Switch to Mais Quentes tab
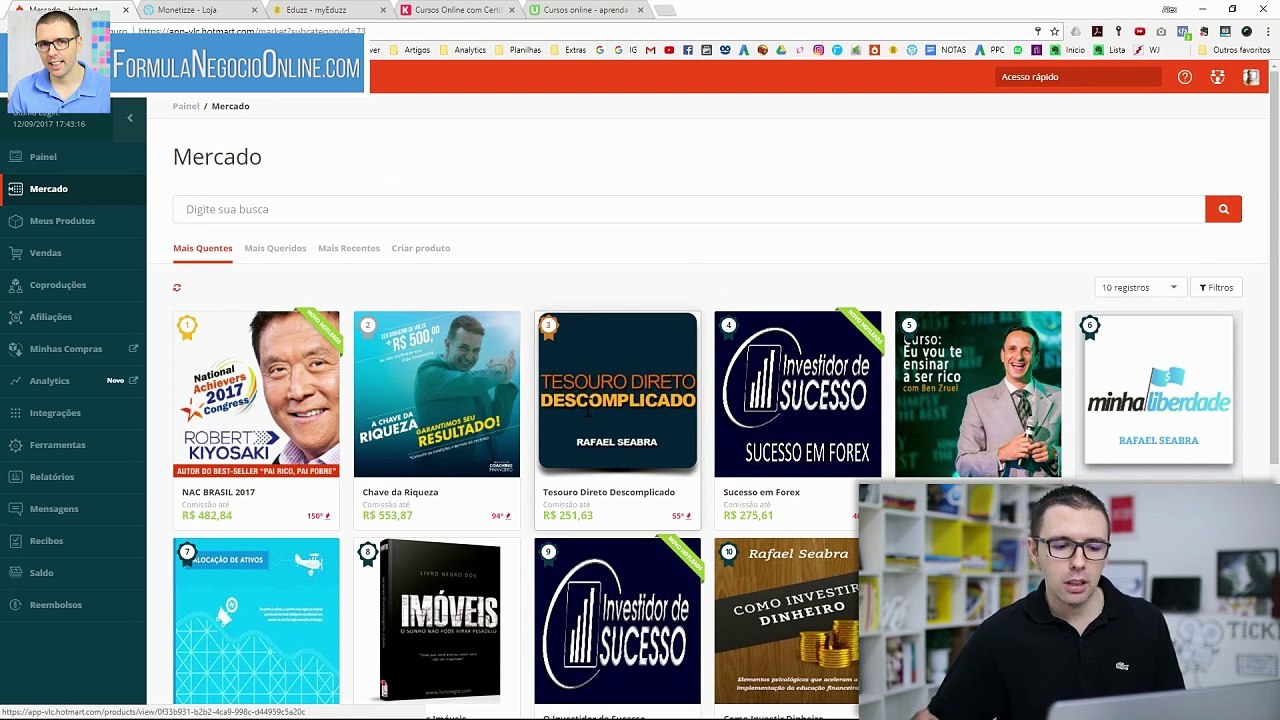Viewport: 1280px width, 720px height. click(x=203, y=248)
